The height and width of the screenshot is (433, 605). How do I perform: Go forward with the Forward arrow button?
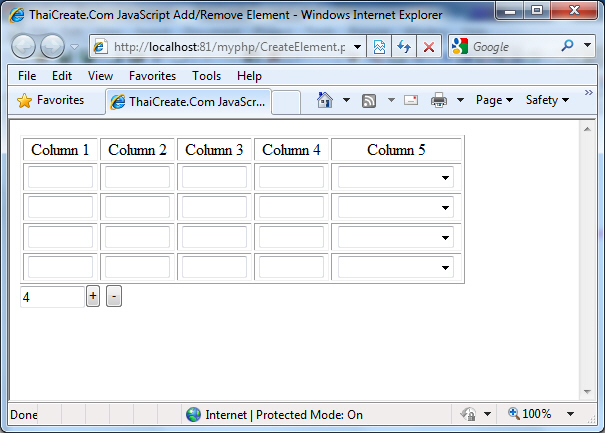[52, 46]
